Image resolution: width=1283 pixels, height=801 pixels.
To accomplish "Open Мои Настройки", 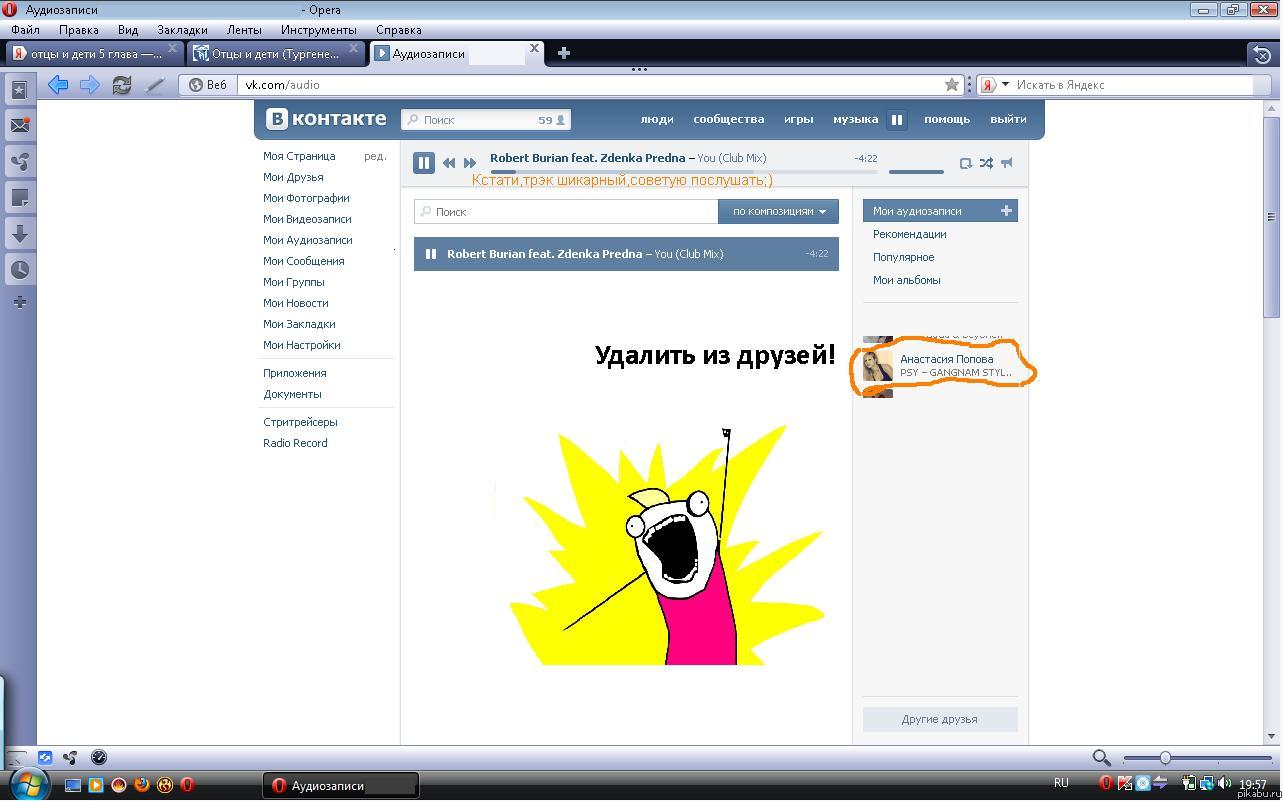I will pyautogui.click(x=301, y=345).
